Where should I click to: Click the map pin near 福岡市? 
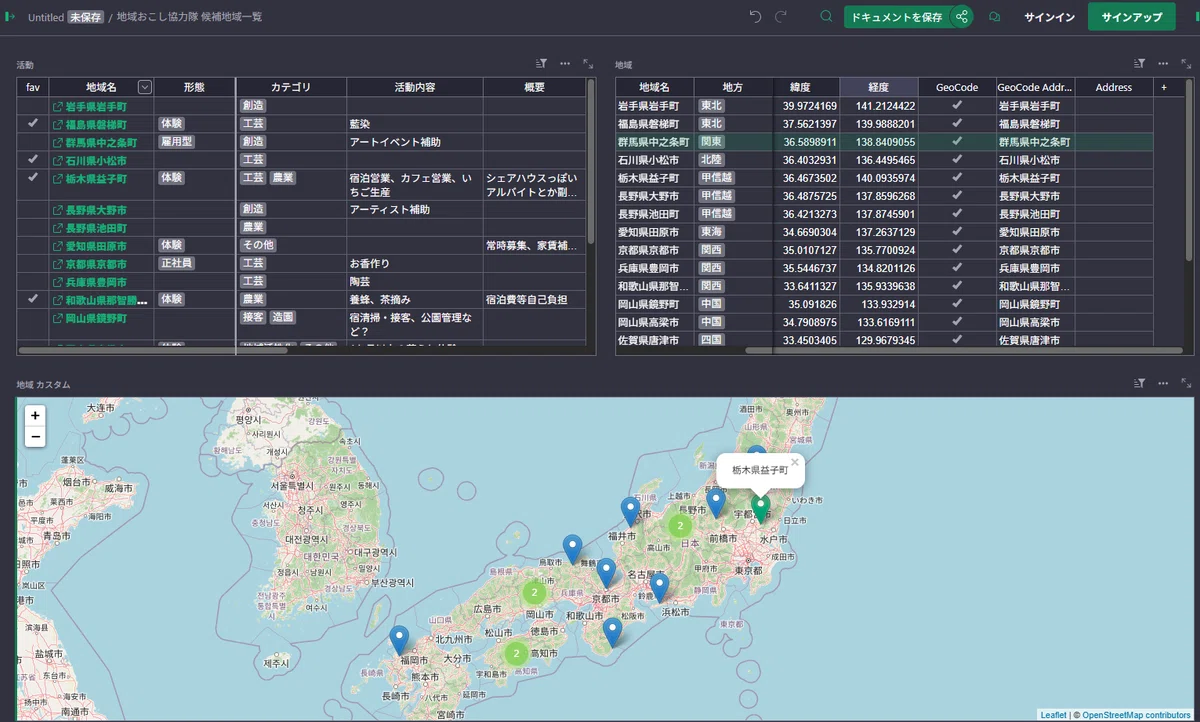click(x=400, y=640)
